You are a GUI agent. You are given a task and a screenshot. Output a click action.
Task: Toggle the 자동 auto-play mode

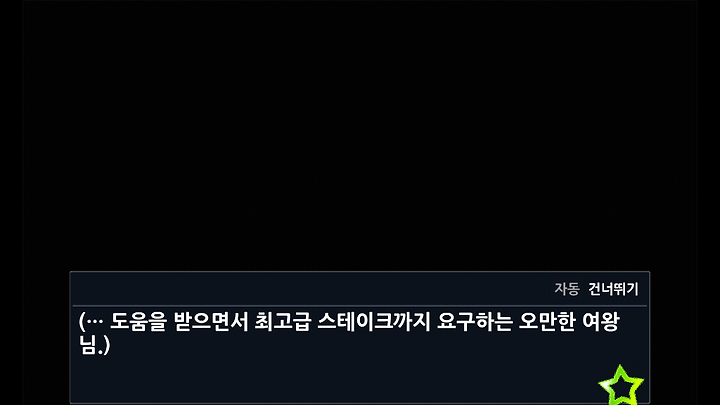click(567, 289)
